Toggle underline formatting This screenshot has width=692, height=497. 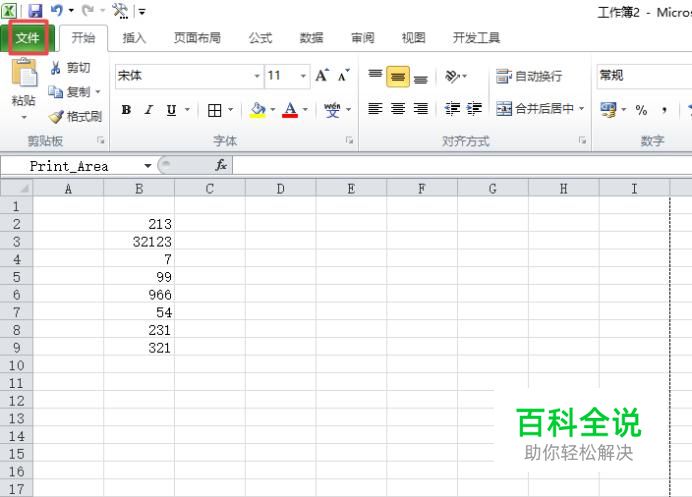coord(172,109)
